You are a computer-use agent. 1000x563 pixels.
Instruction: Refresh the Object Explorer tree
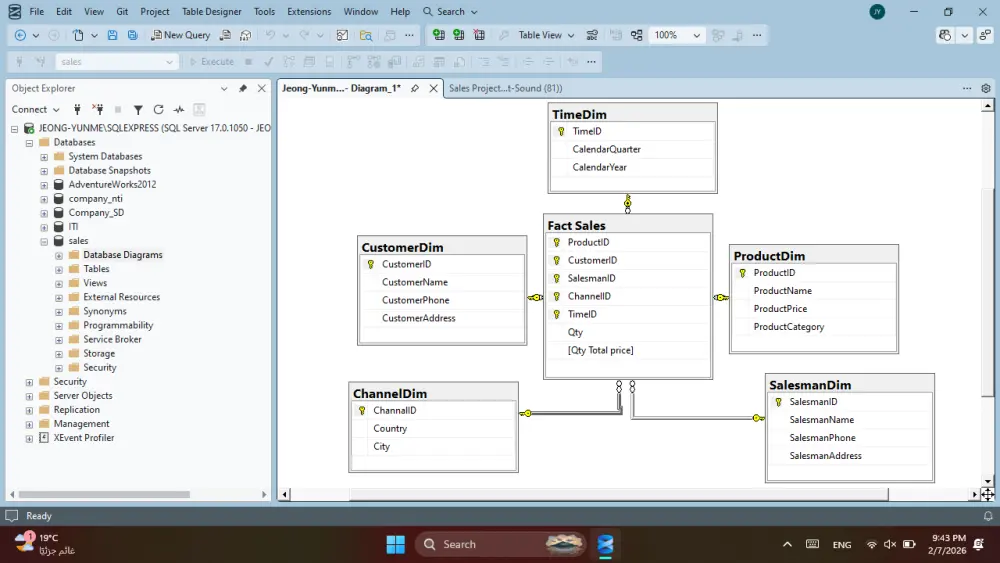(x=158, y=110)
